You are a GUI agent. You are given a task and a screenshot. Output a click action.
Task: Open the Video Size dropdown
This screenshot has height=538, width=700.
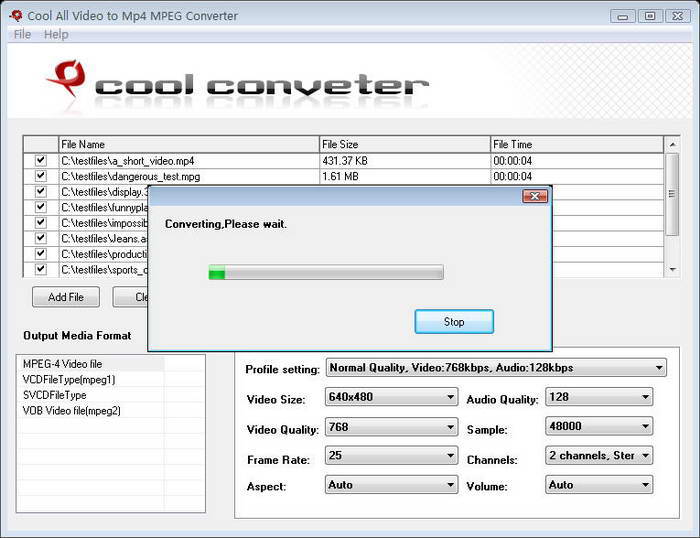391,397
